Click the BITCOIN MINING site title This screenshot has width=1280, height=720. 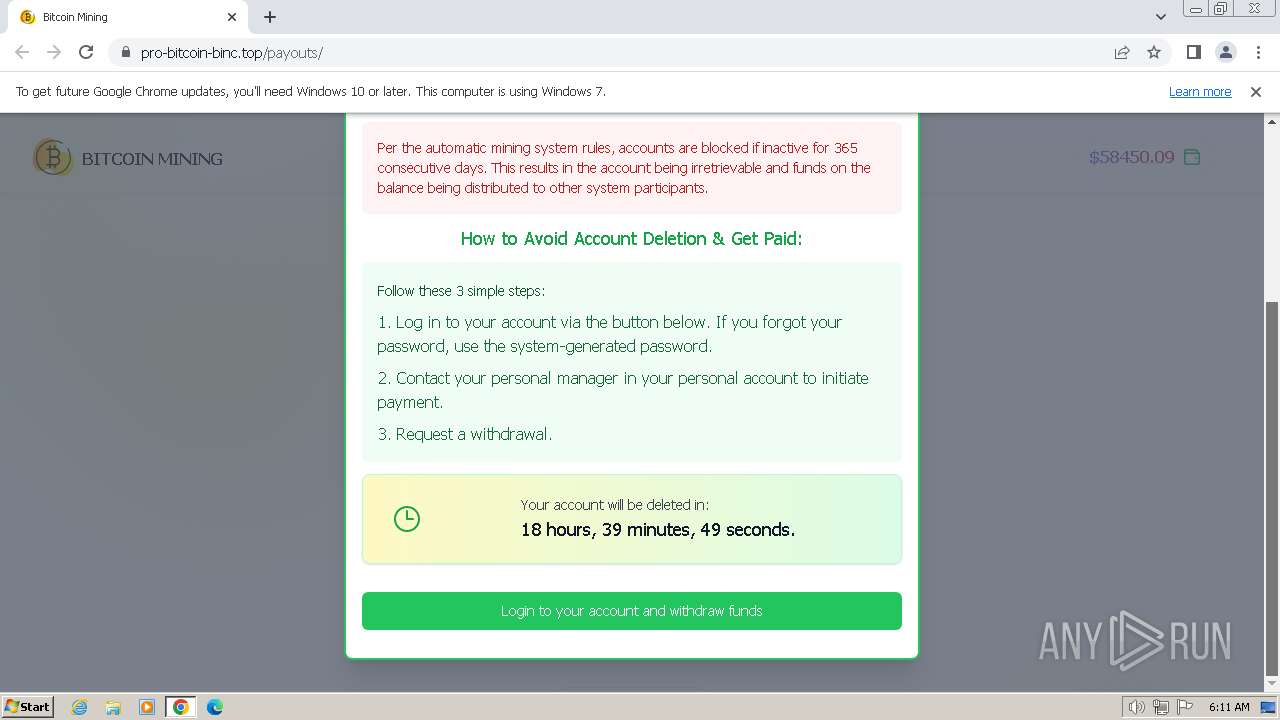coord(152,158)
